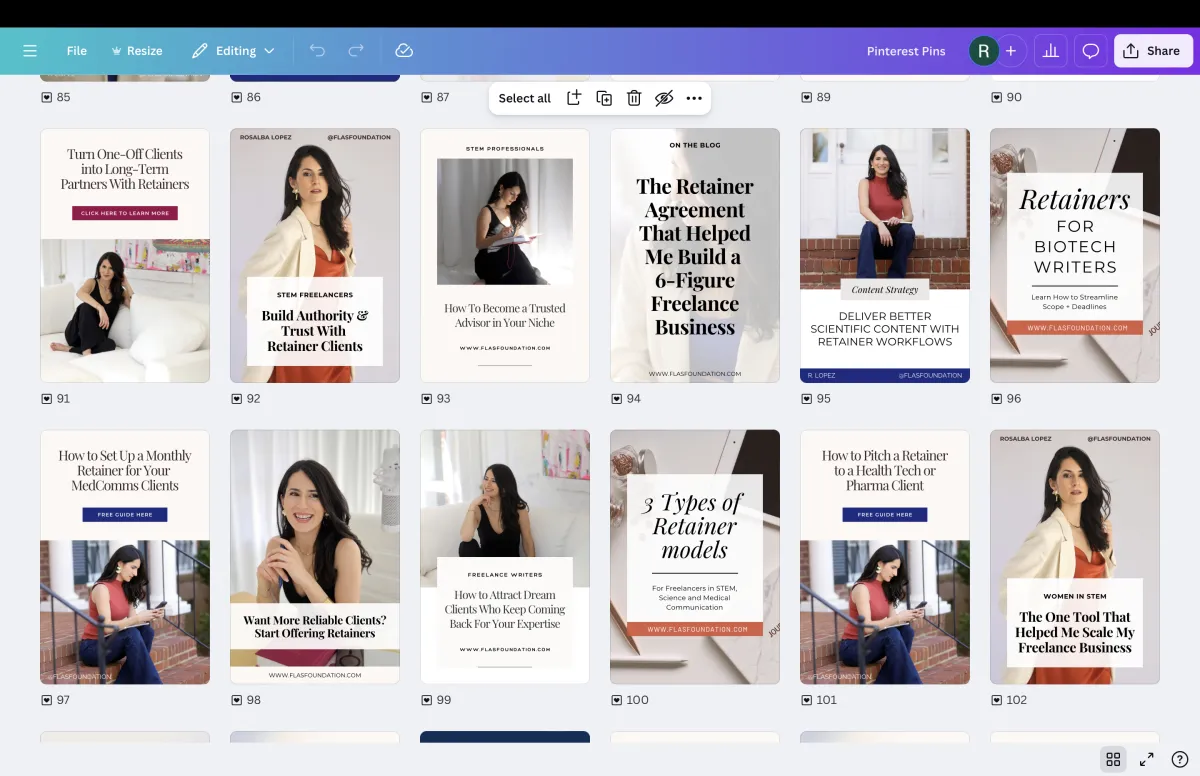
Task: Click notes icon beside page 96
Action: (996, 398)
